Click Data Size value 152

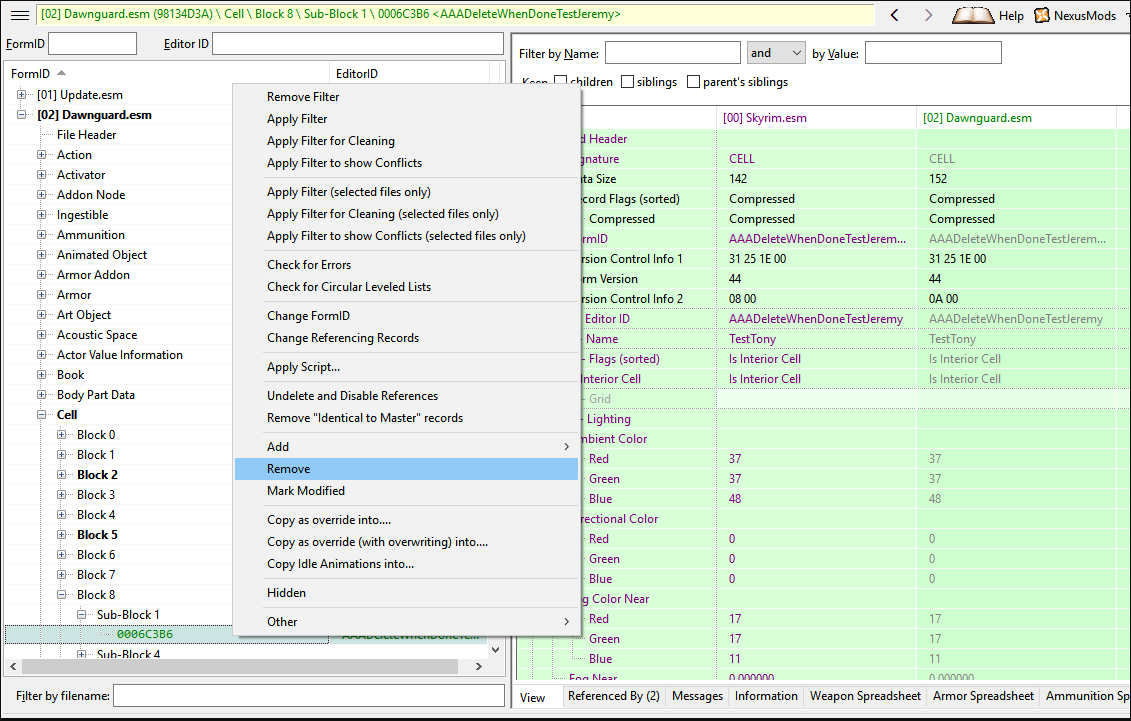tap(938, 179)
